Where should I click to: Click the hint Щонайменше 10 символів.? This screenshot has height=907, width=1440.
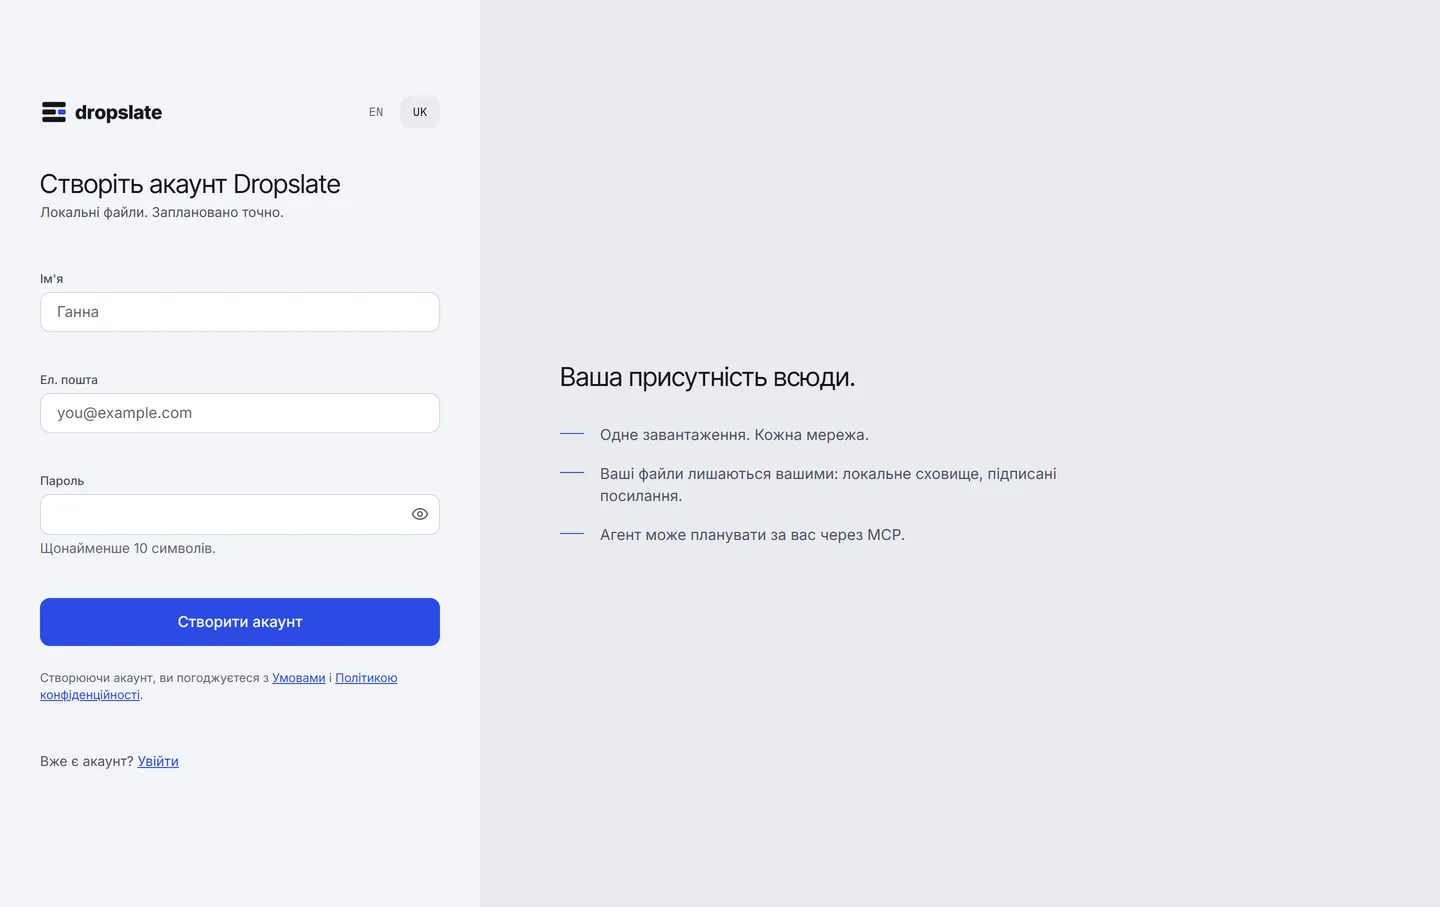(x=128, y=548)
